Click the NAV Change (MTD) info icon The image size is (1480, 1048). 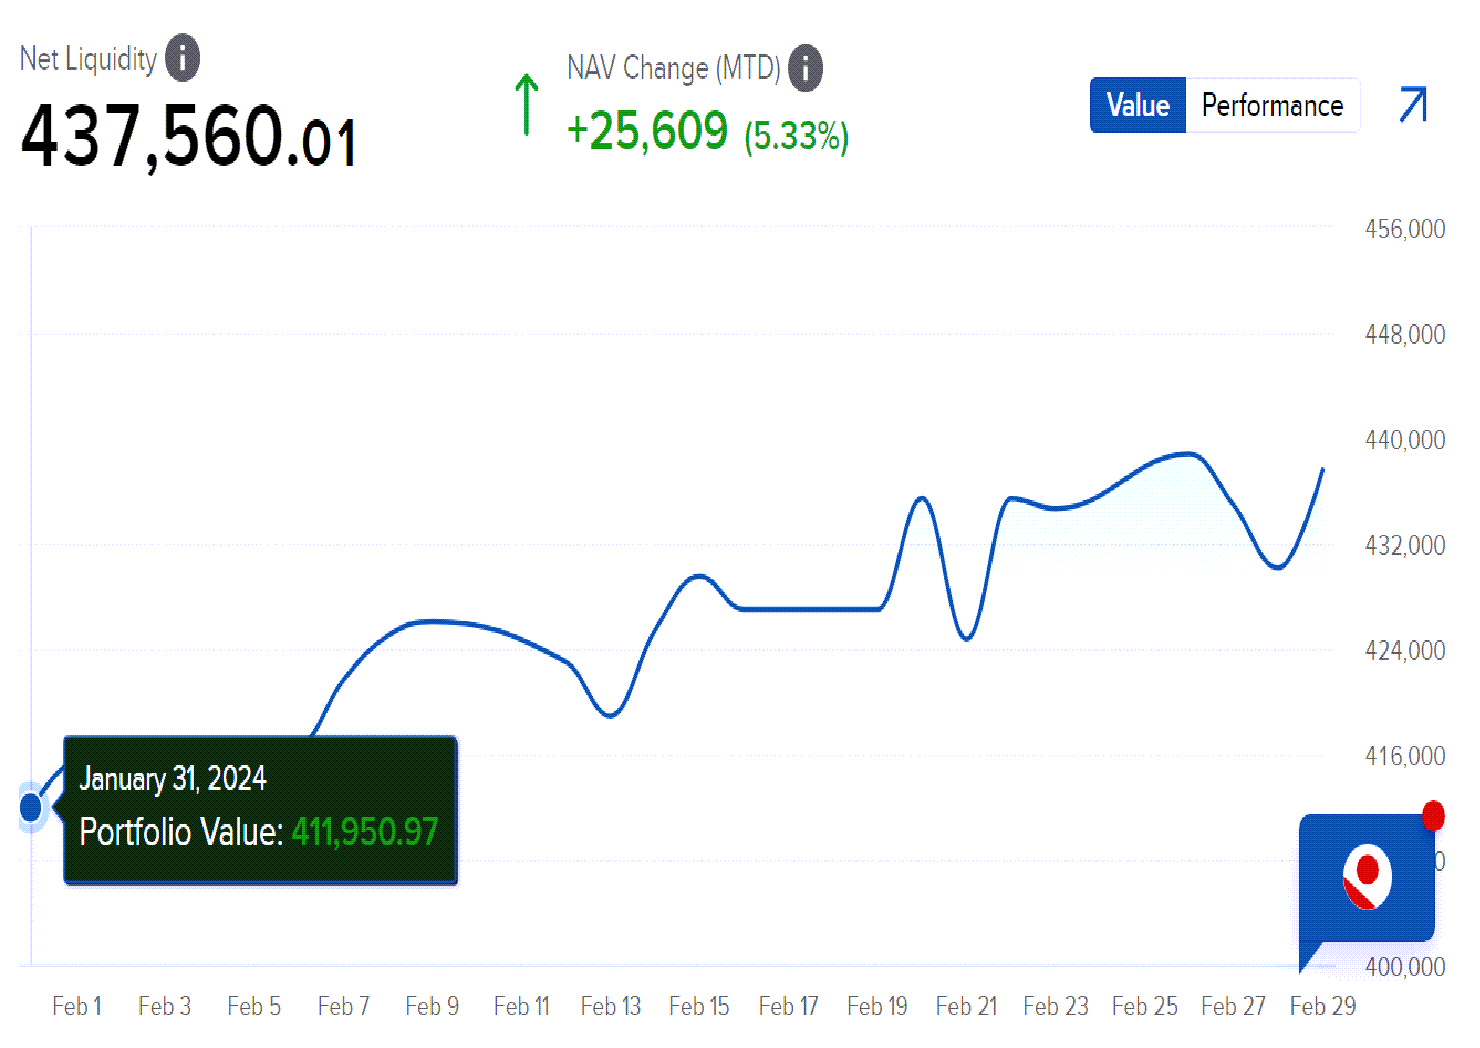(805, 68)
